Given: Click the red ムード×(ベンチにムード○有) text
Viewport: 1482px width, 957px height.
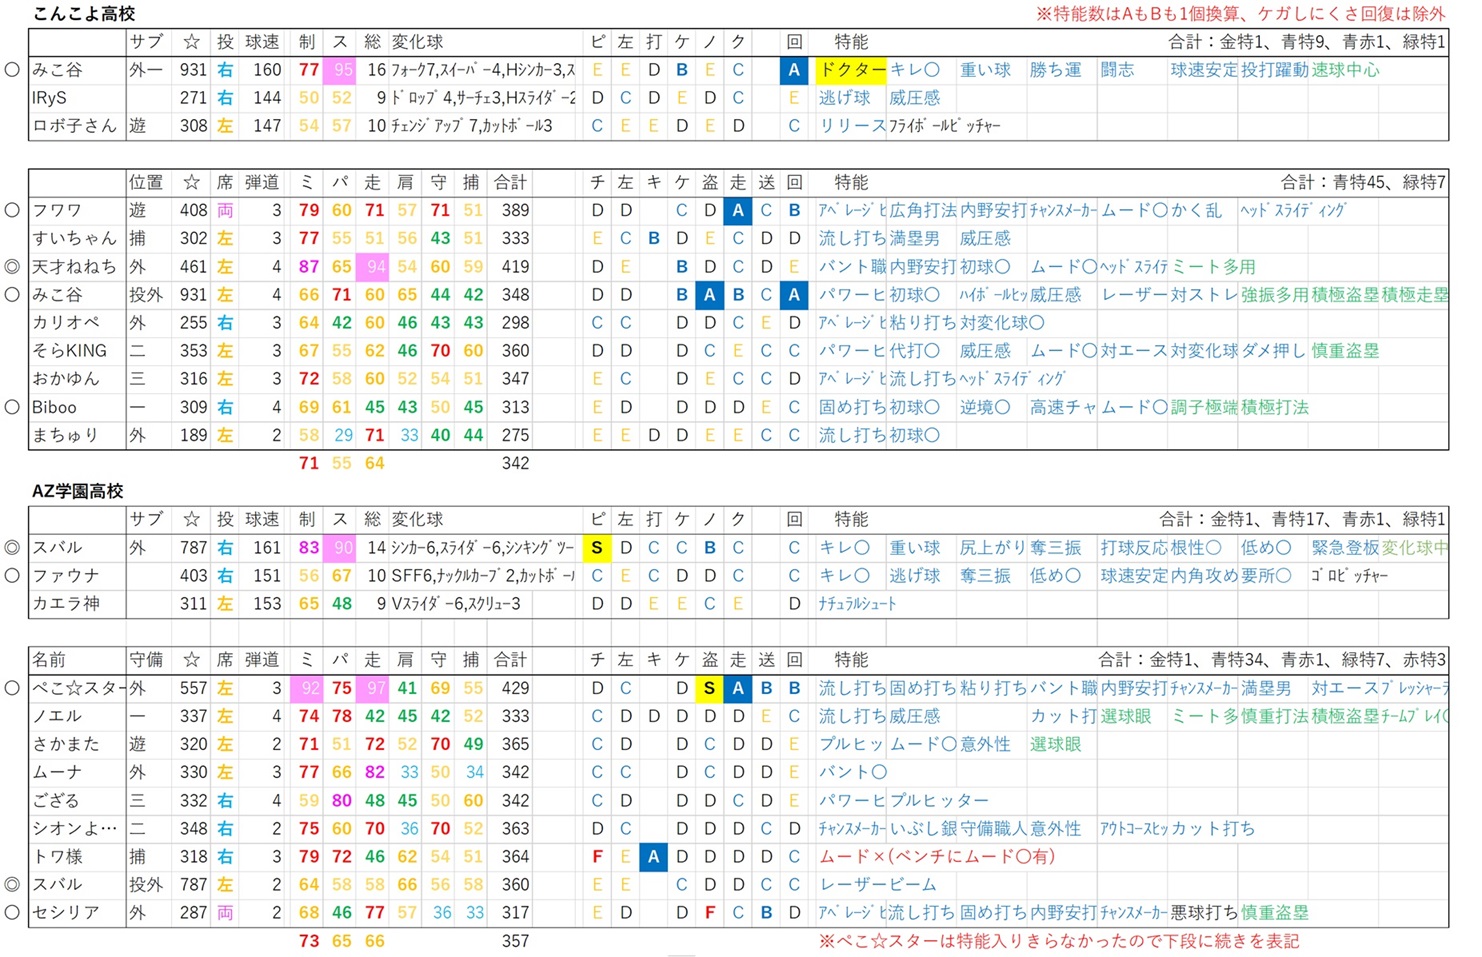Looking at the screenshot, I should pyautogui.click(x=937, y=856).
